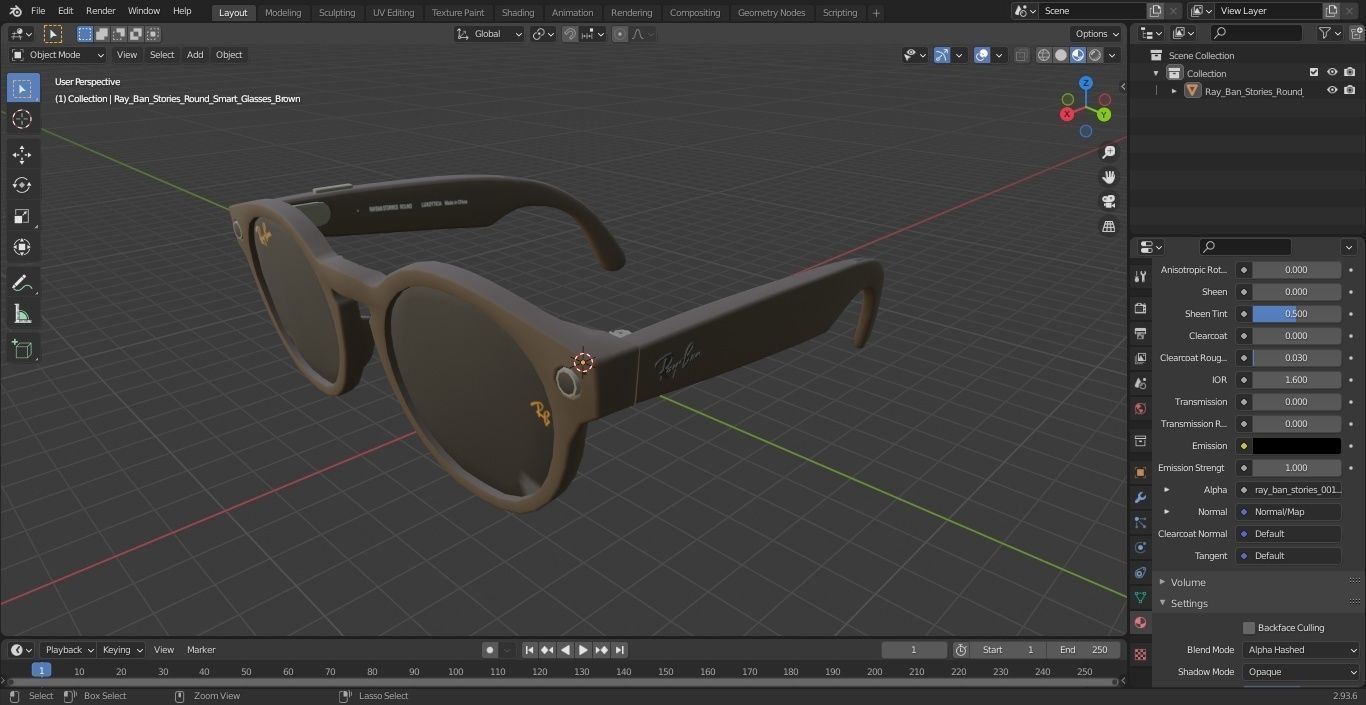This screenshot has width=1366, height=705.
Task: Click the IOR 1.600 value field
Action: click(1296, 380)
